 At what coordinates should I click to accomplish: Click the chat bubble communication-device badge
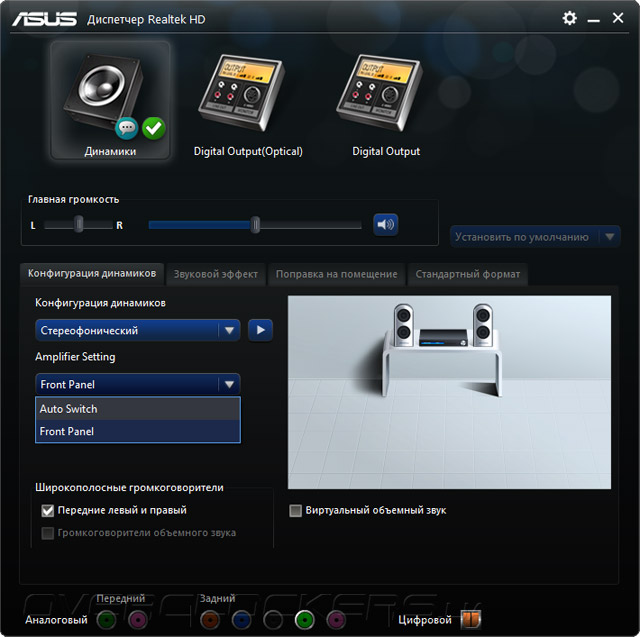[x=127, y=129]
